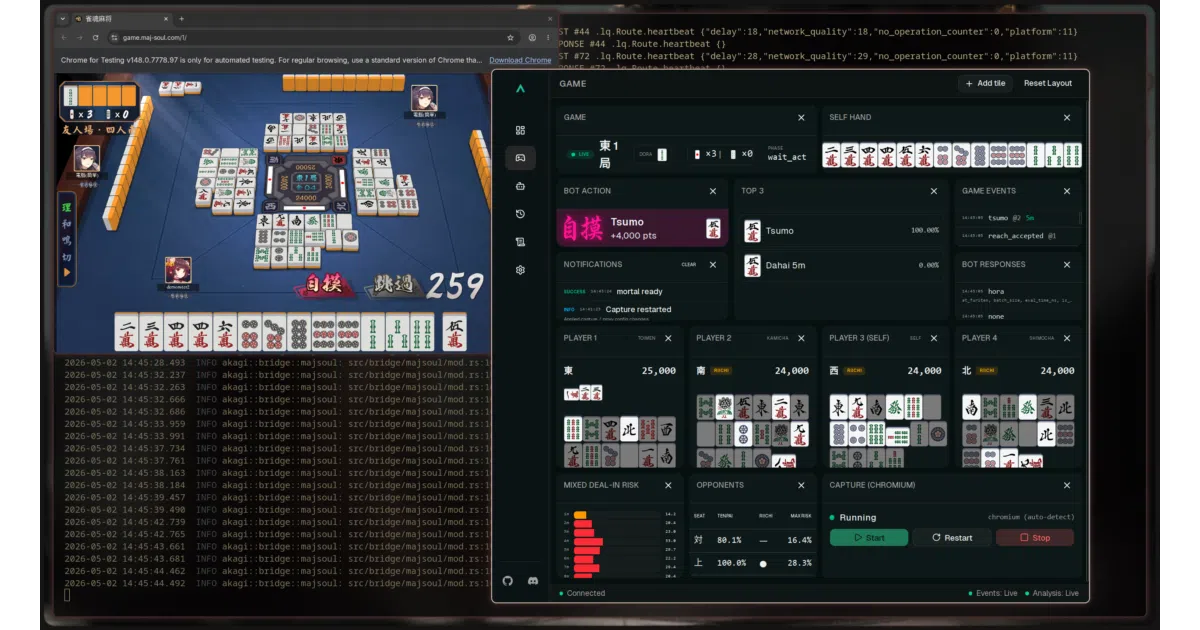Click Reset Layout
The image size is (1200, 630).
[1047, 84]
